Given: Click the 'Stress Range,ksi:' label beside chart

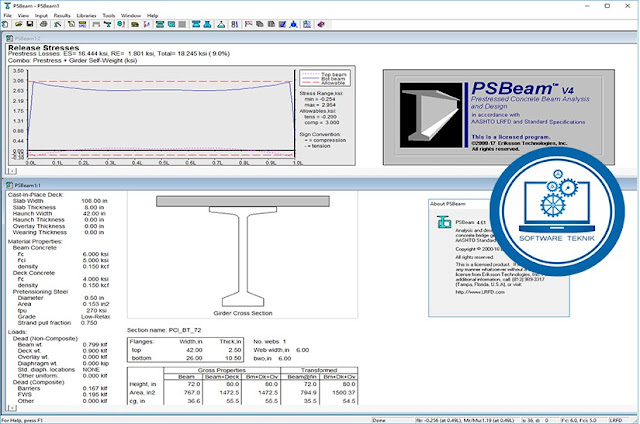Looking at the screenshot, I should tap(321, 93).
